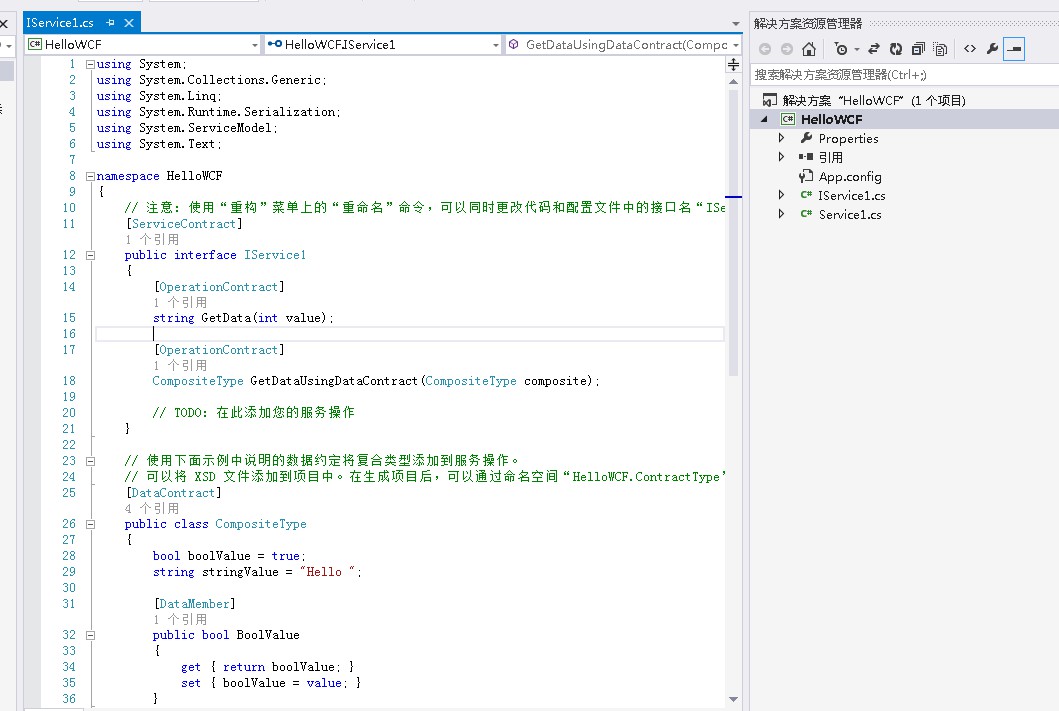Collapse the HelloWCF project tree arrow
This screenshot has width=1059, height=711.
[765, 120]
